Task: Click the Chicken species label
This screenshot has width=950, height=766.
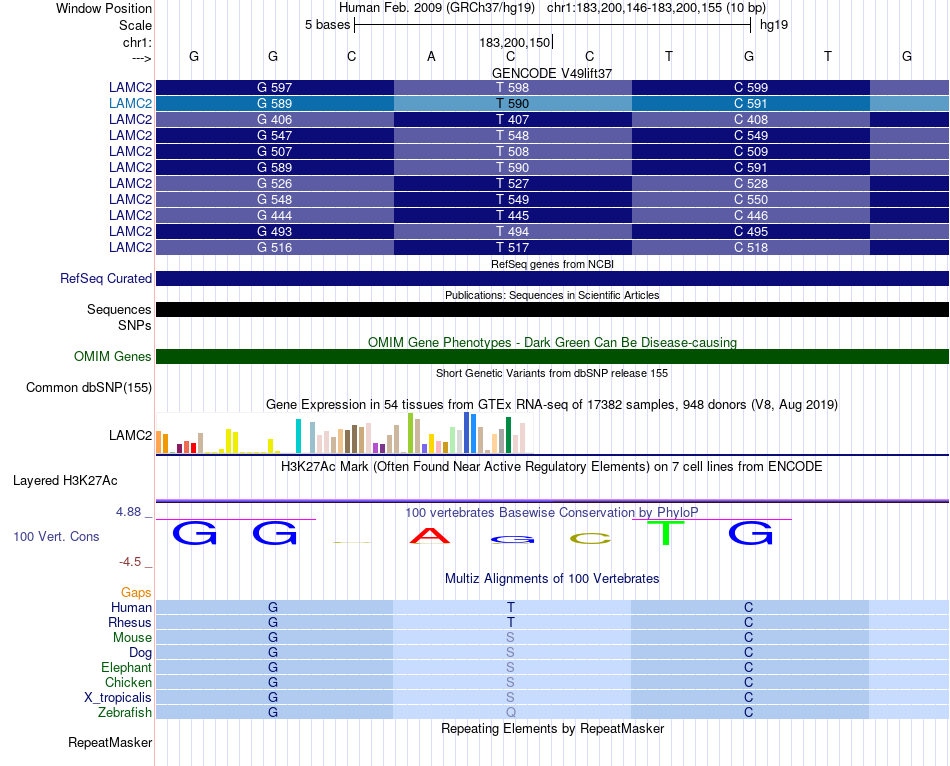Action: coord(128,682)
